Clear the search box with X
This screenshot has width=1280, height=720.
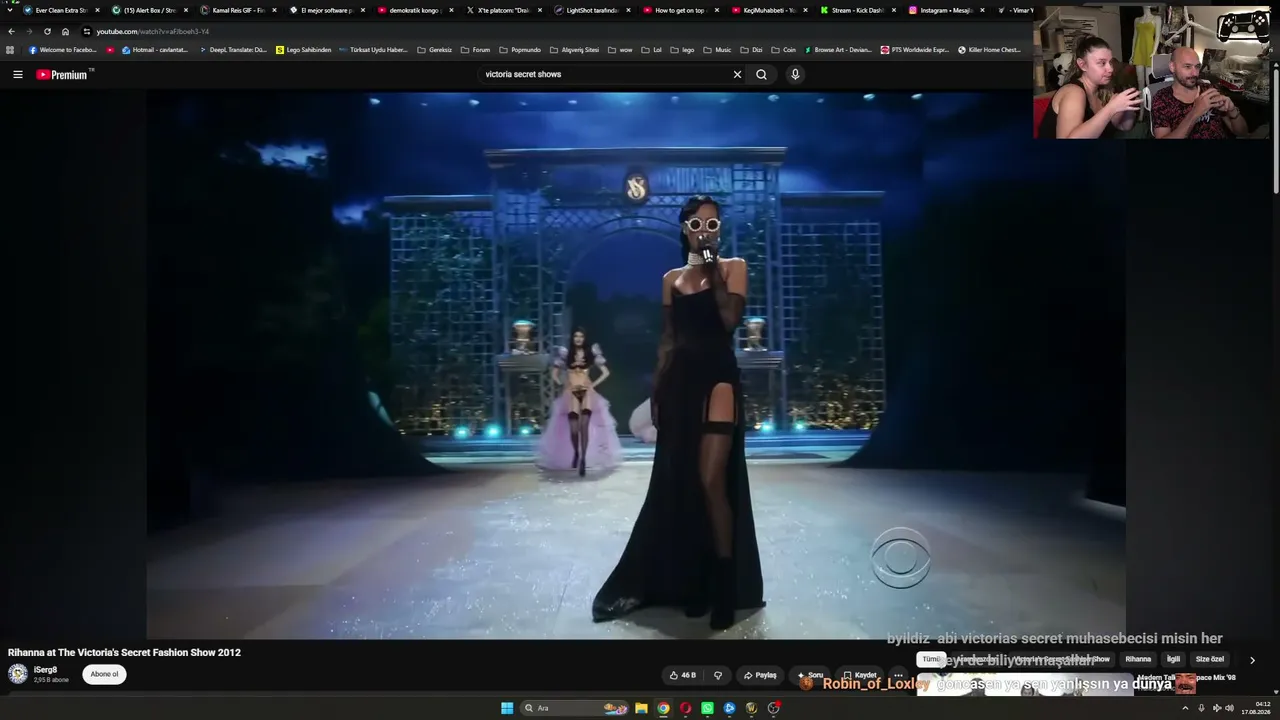pyautogui.click(x=738, y=74)
